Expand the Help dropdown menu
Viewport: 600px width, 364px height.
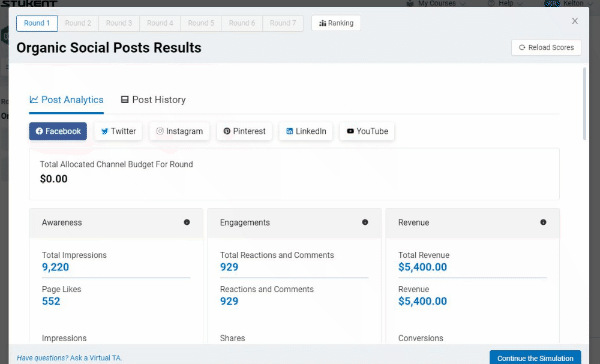click(505, 3)
